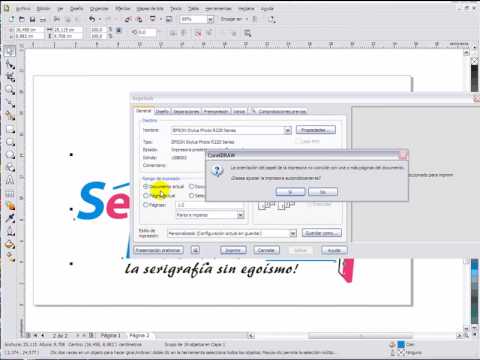Click the Export icon in the toolbar
This screenshot has height=360, width=480.
(x=140, y=19)
